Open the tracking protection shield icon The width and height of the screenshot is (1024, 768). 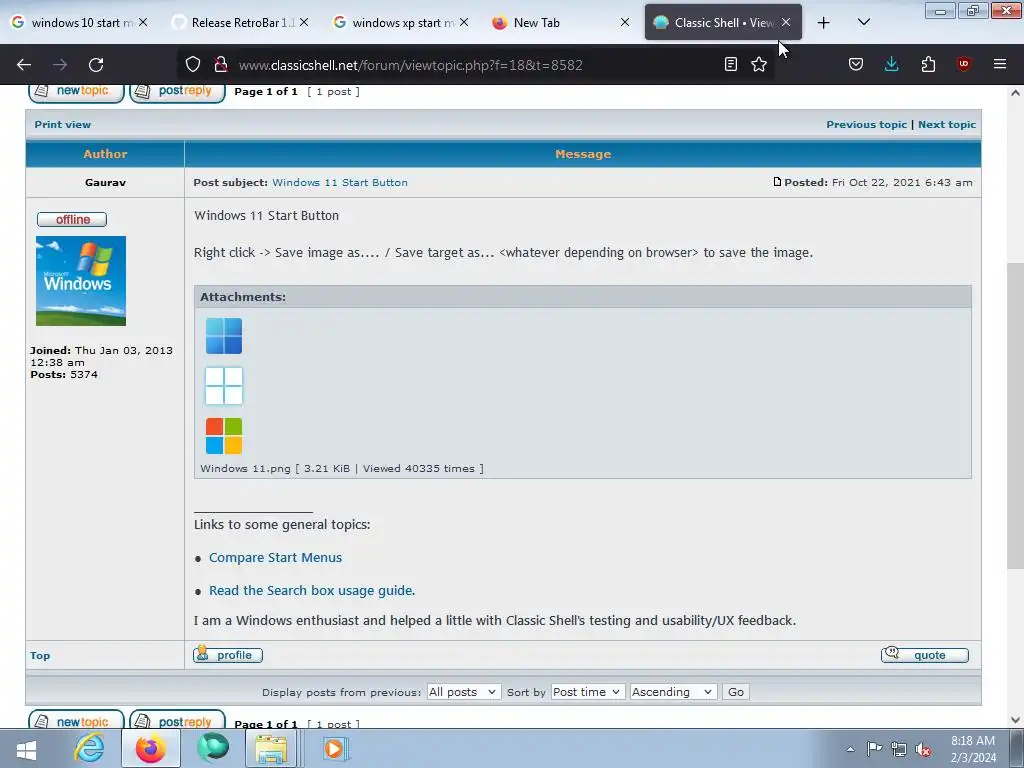click(x=193, y=64)
